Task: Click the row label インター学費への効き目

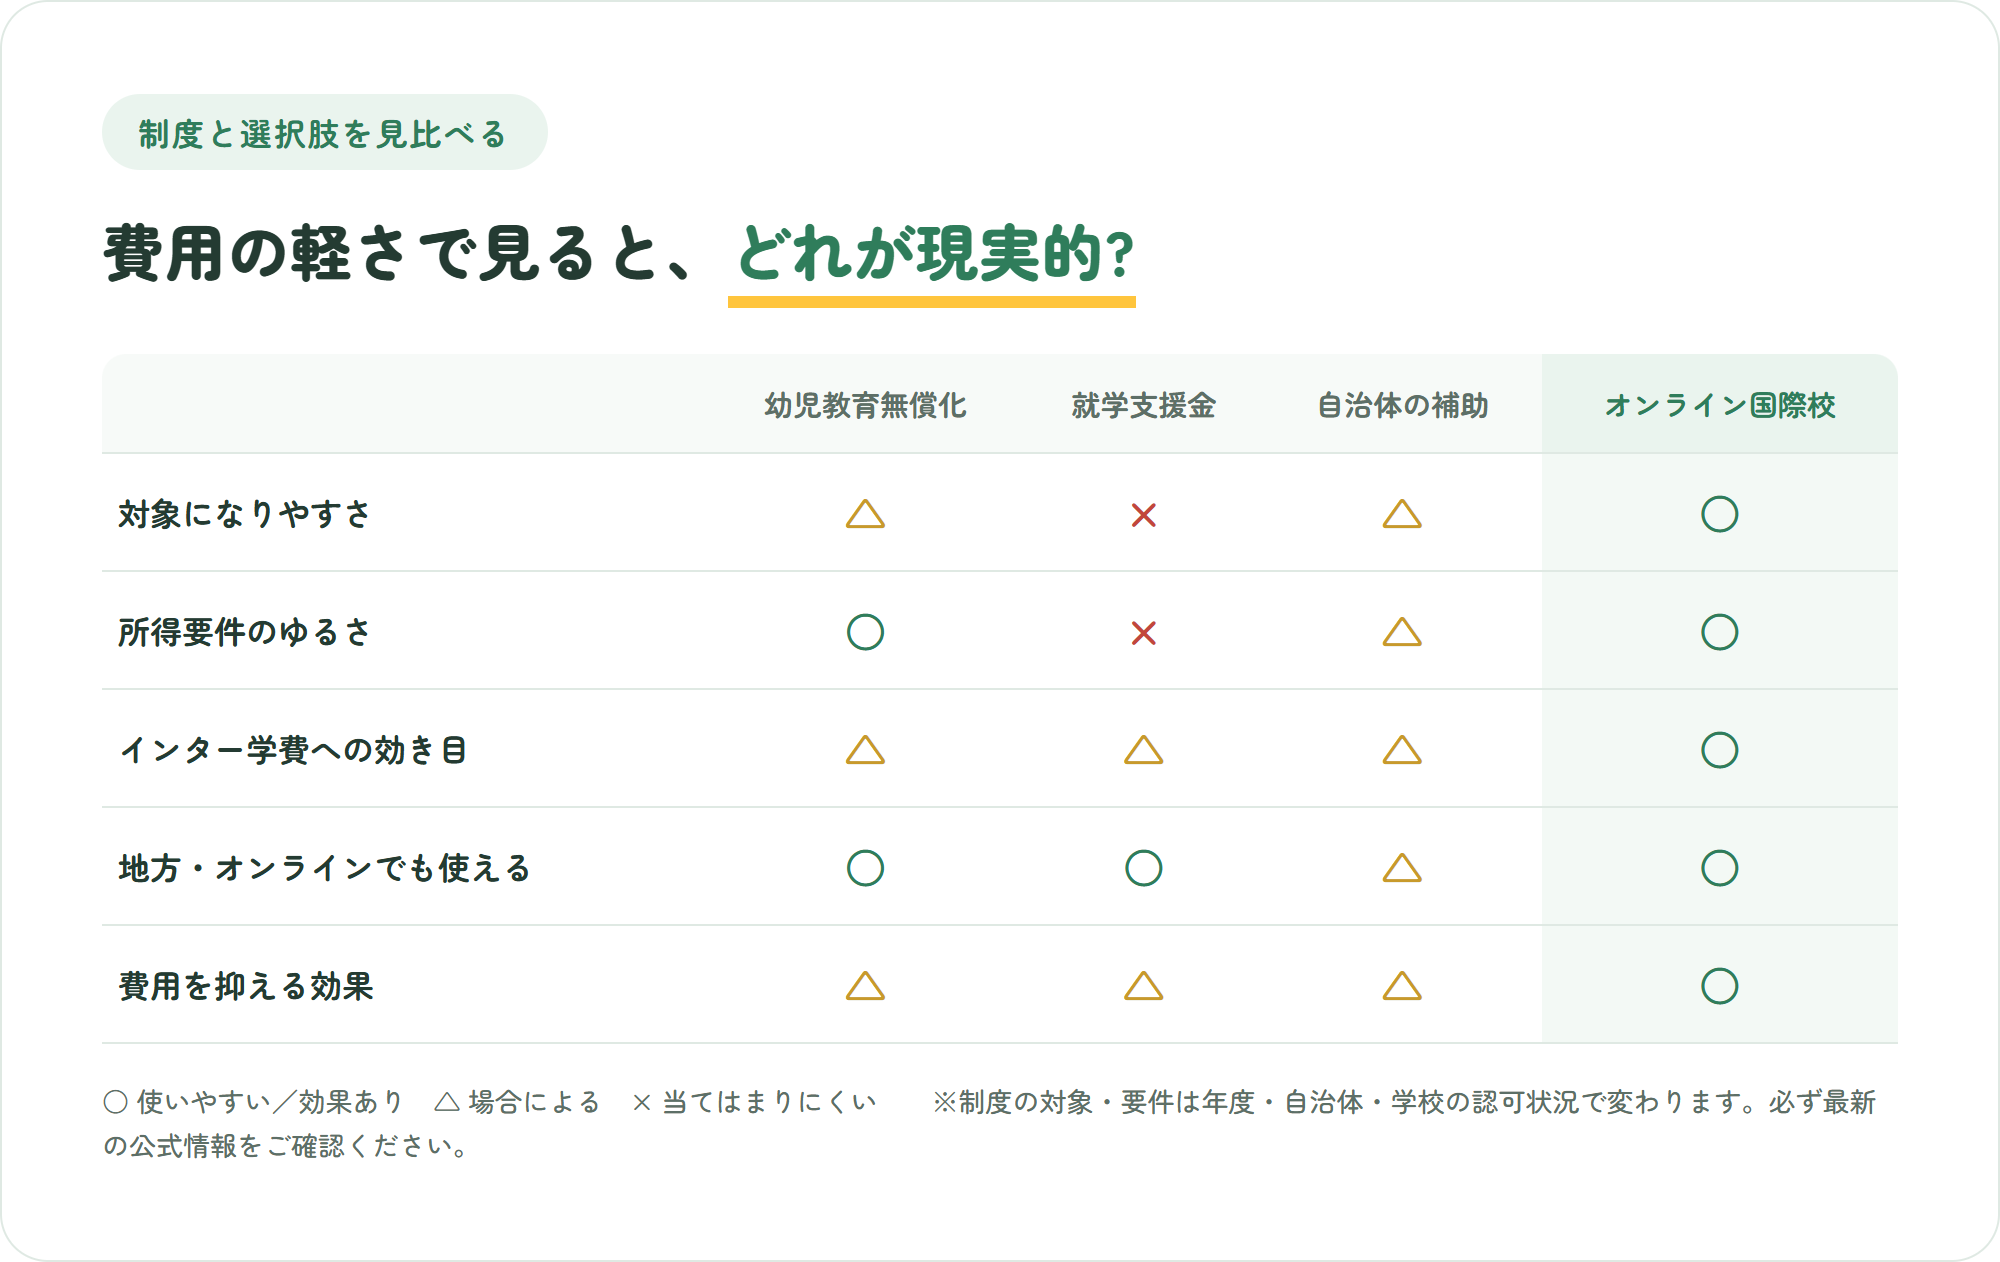Action: pyautogui.click(x=292, y=750)
